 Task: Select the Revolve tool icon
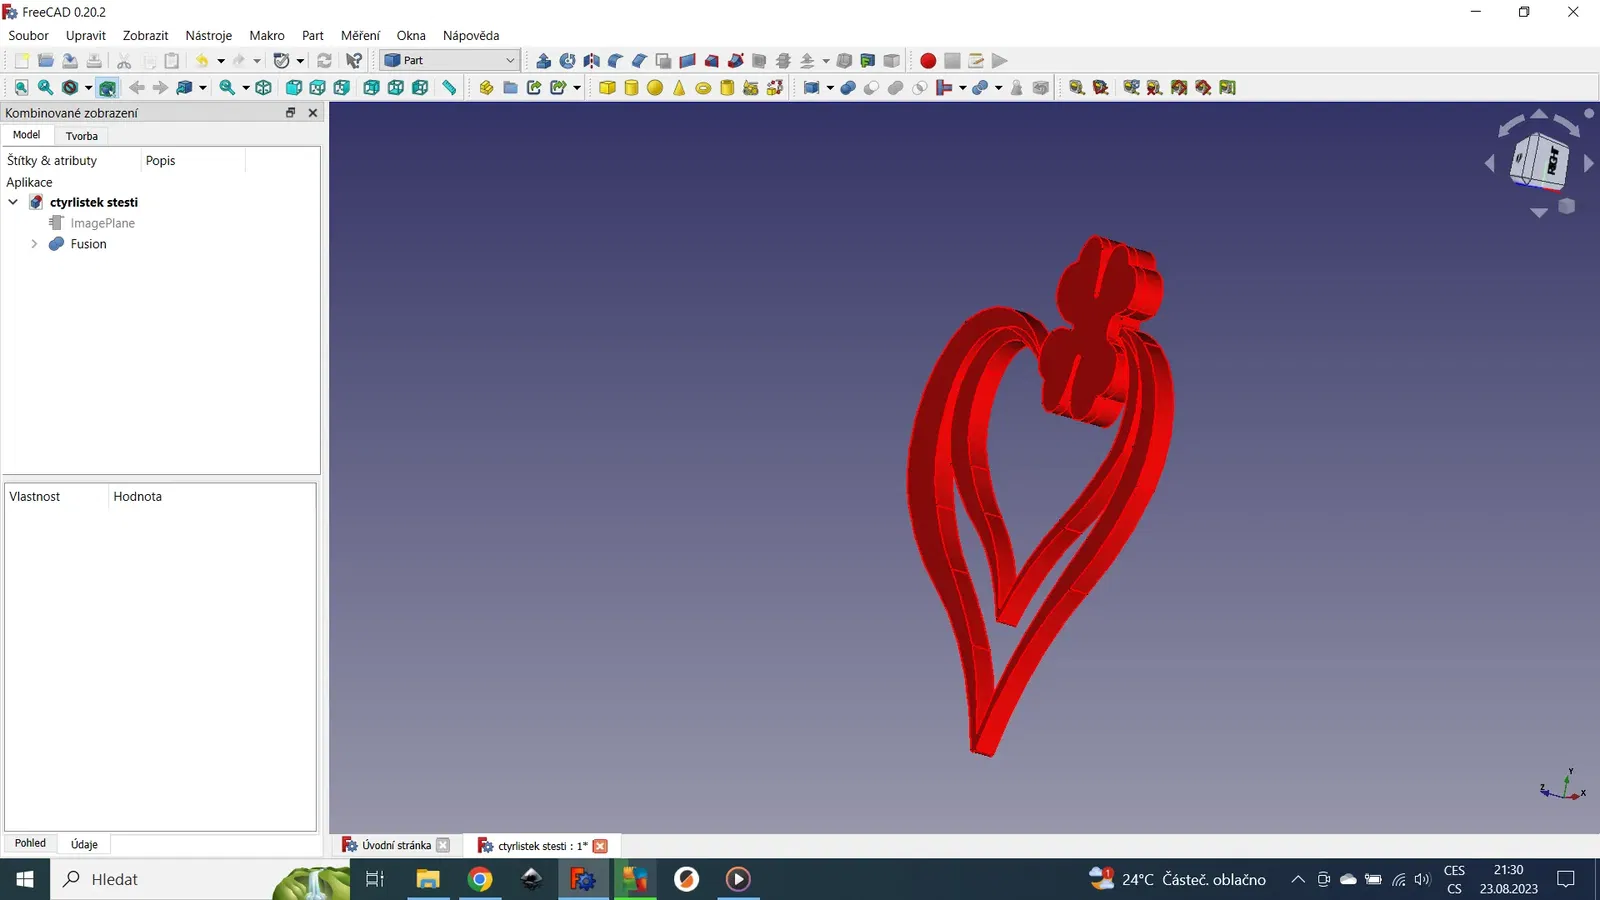[567, 61]
